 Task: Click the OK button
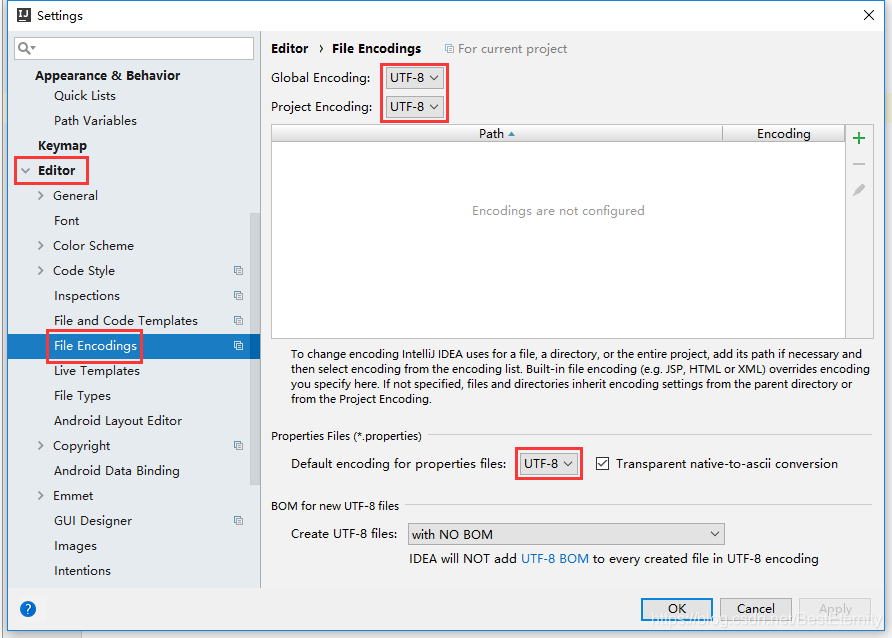(x=677, y=609)
